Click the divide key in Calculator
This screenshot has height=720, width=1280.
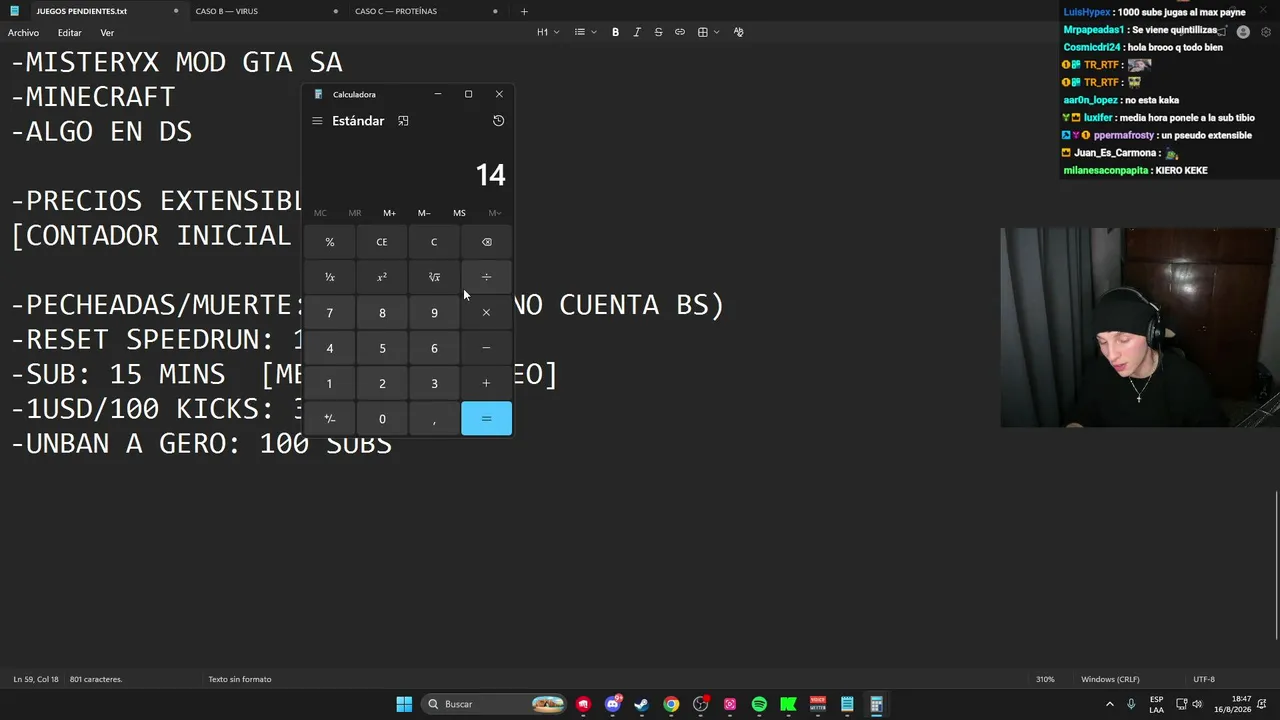pos(486,277)
